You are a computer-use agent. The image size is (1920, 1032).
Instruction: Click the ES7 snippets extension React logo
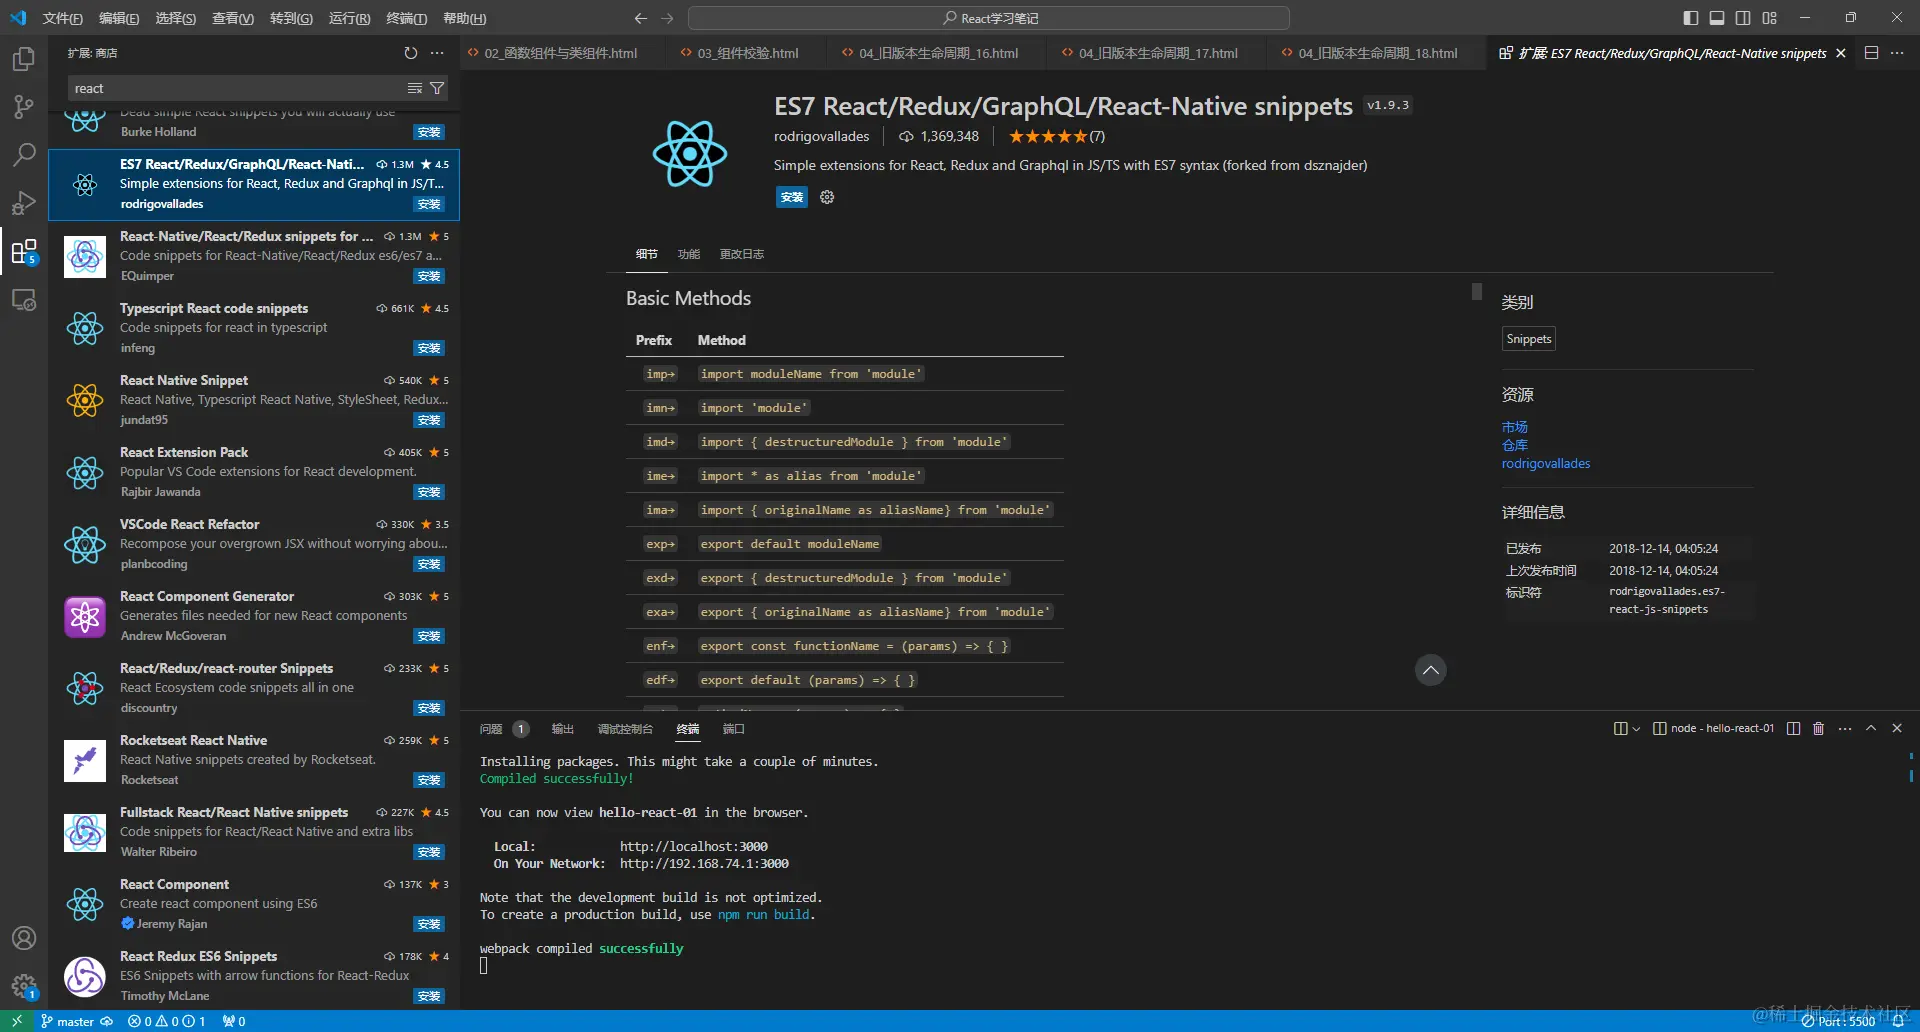click(x=690, y=154)
